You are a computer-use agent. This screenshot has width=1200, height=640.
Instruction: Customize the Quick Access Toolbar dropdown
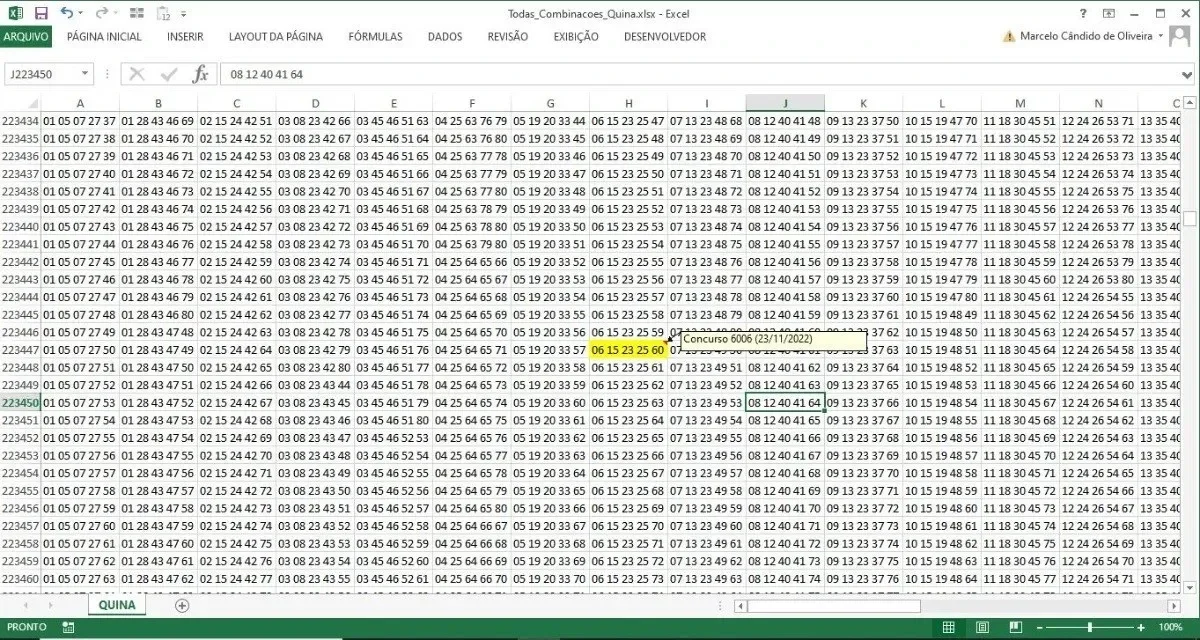186,14
